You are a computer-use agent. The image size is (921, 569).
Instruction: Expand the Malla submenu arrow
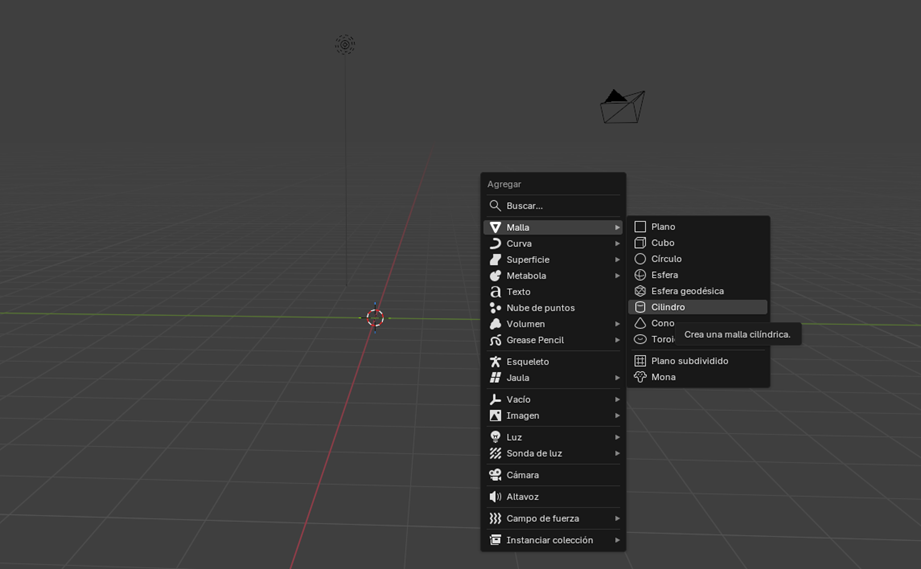[x=617, y=227]
